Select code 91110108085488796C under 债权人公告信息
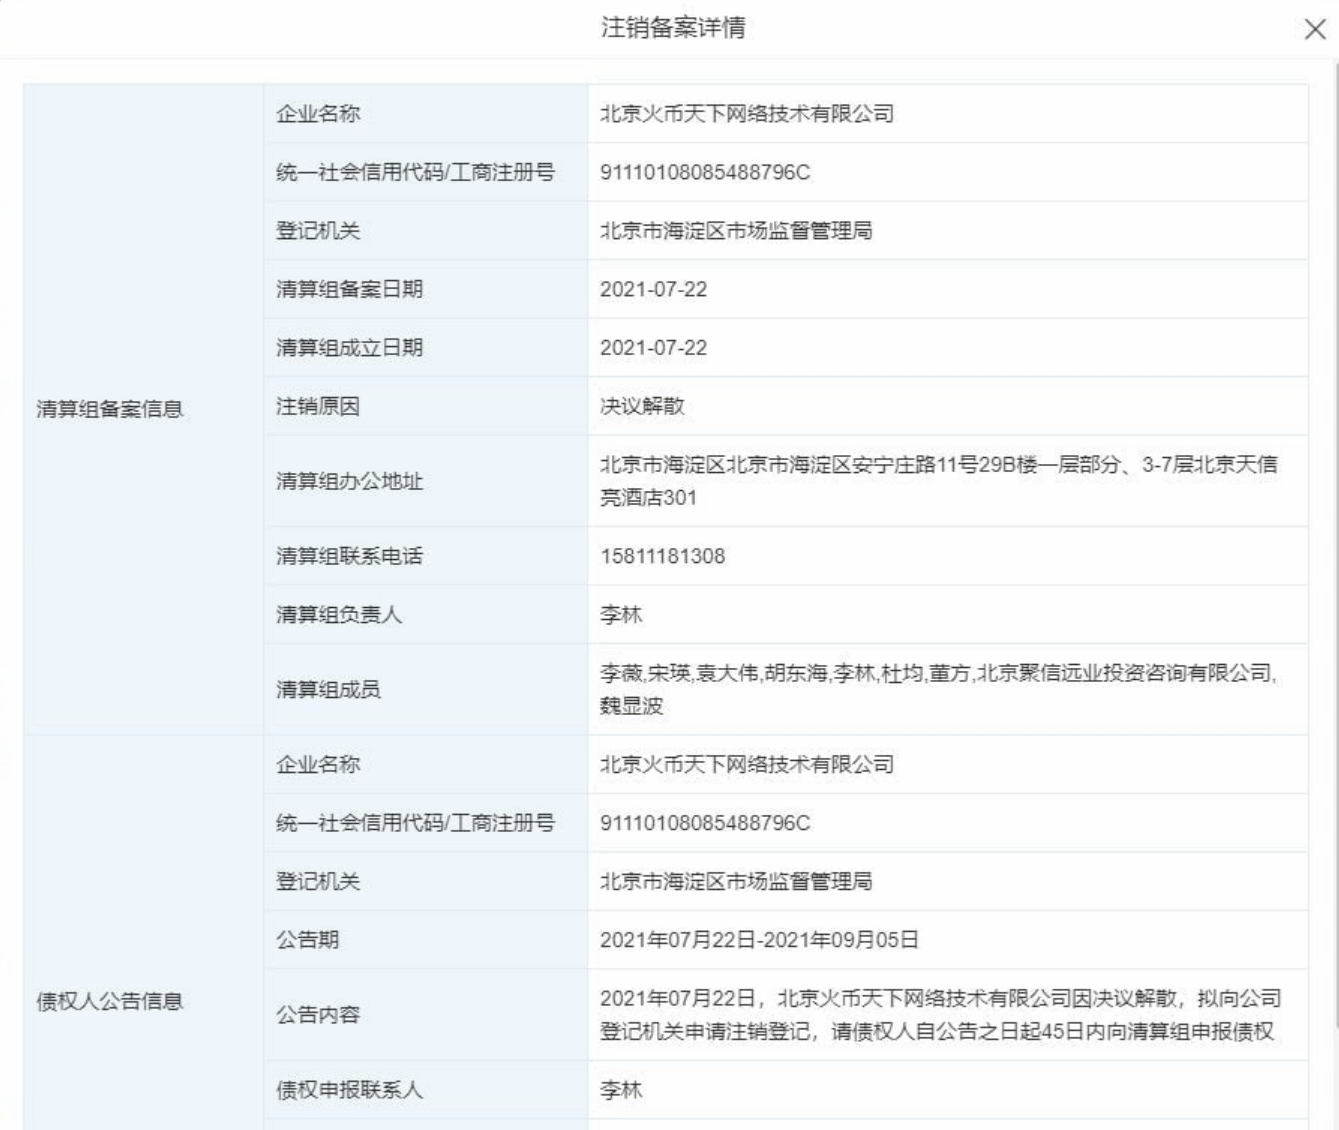 [x=705, y=823]
